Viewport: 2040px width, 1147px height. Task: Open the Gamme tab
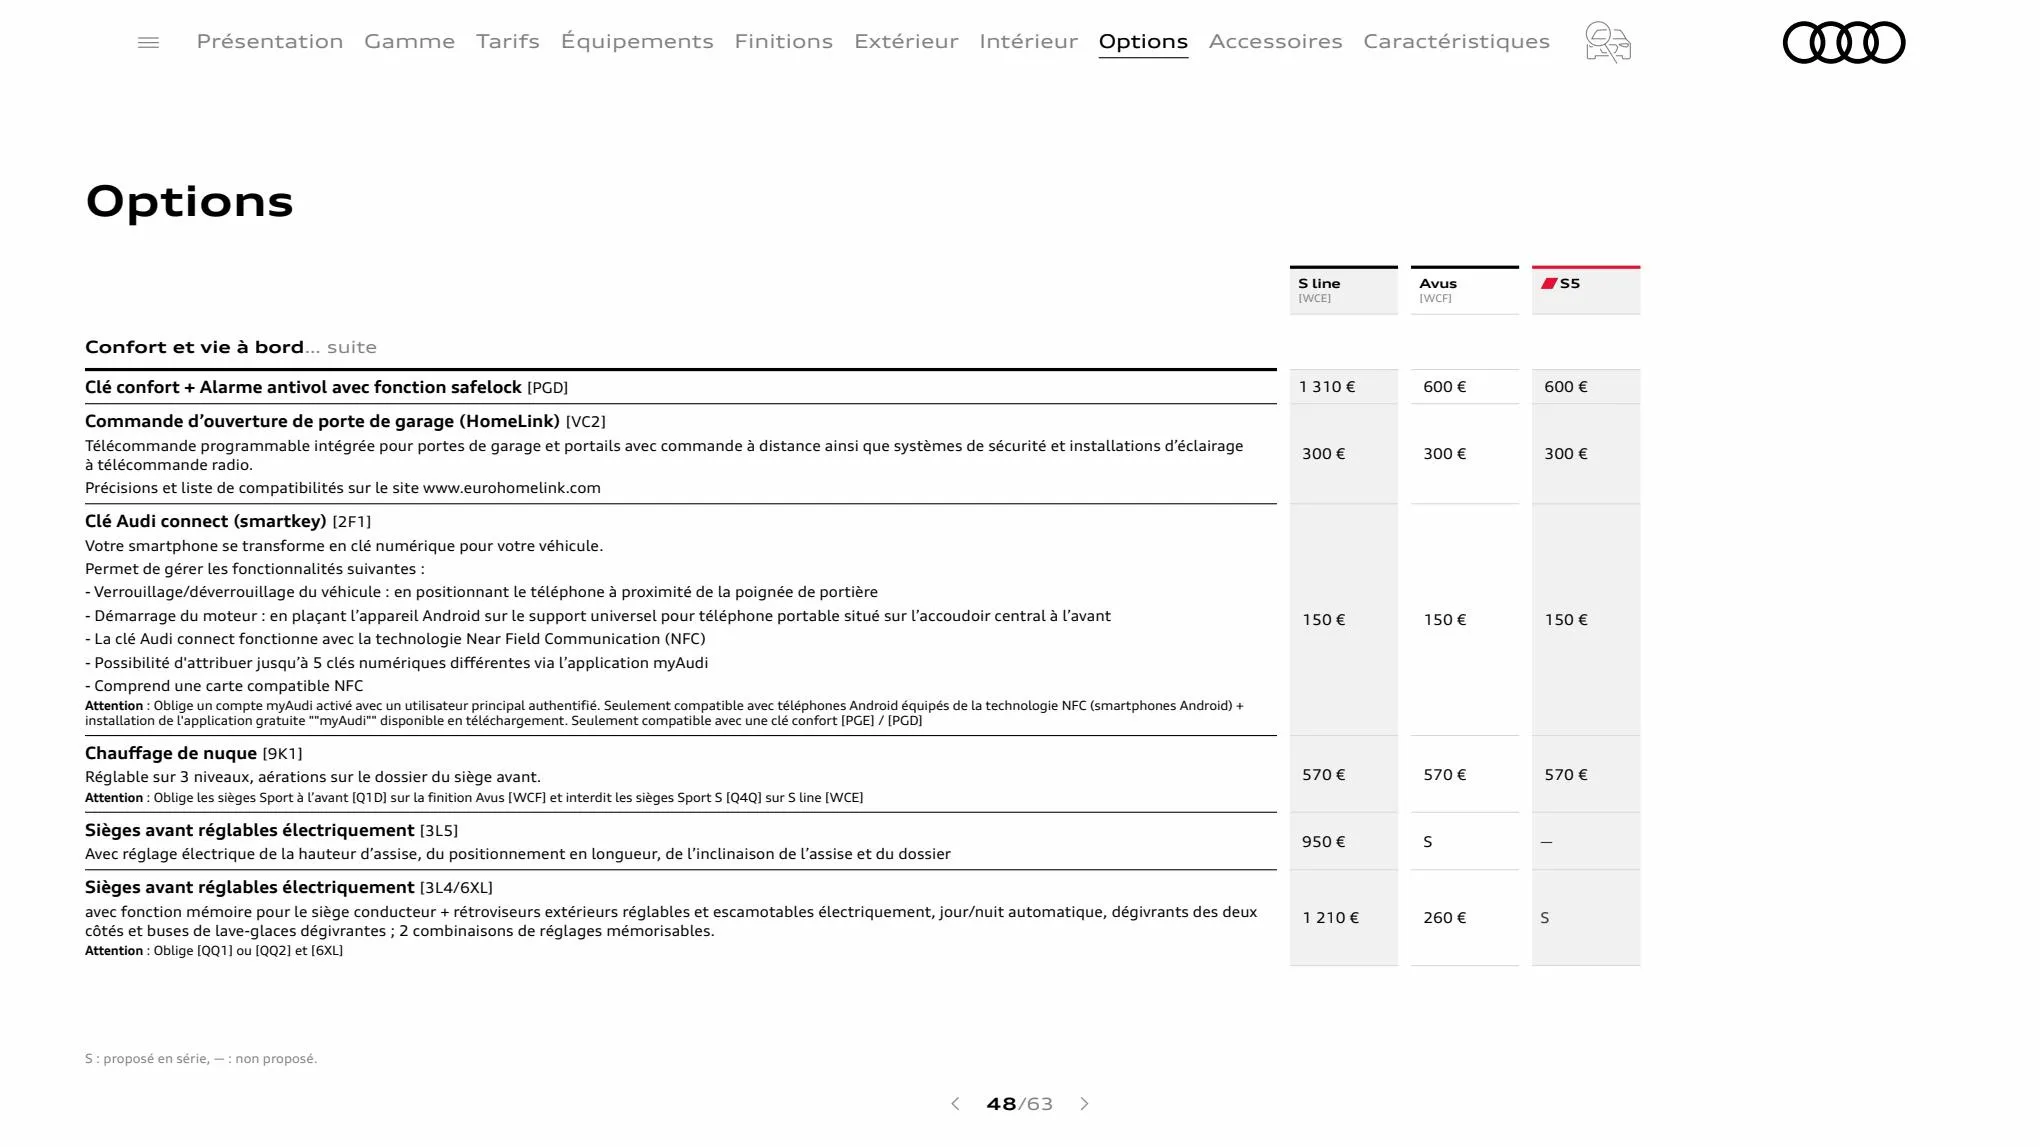point(409,41)
